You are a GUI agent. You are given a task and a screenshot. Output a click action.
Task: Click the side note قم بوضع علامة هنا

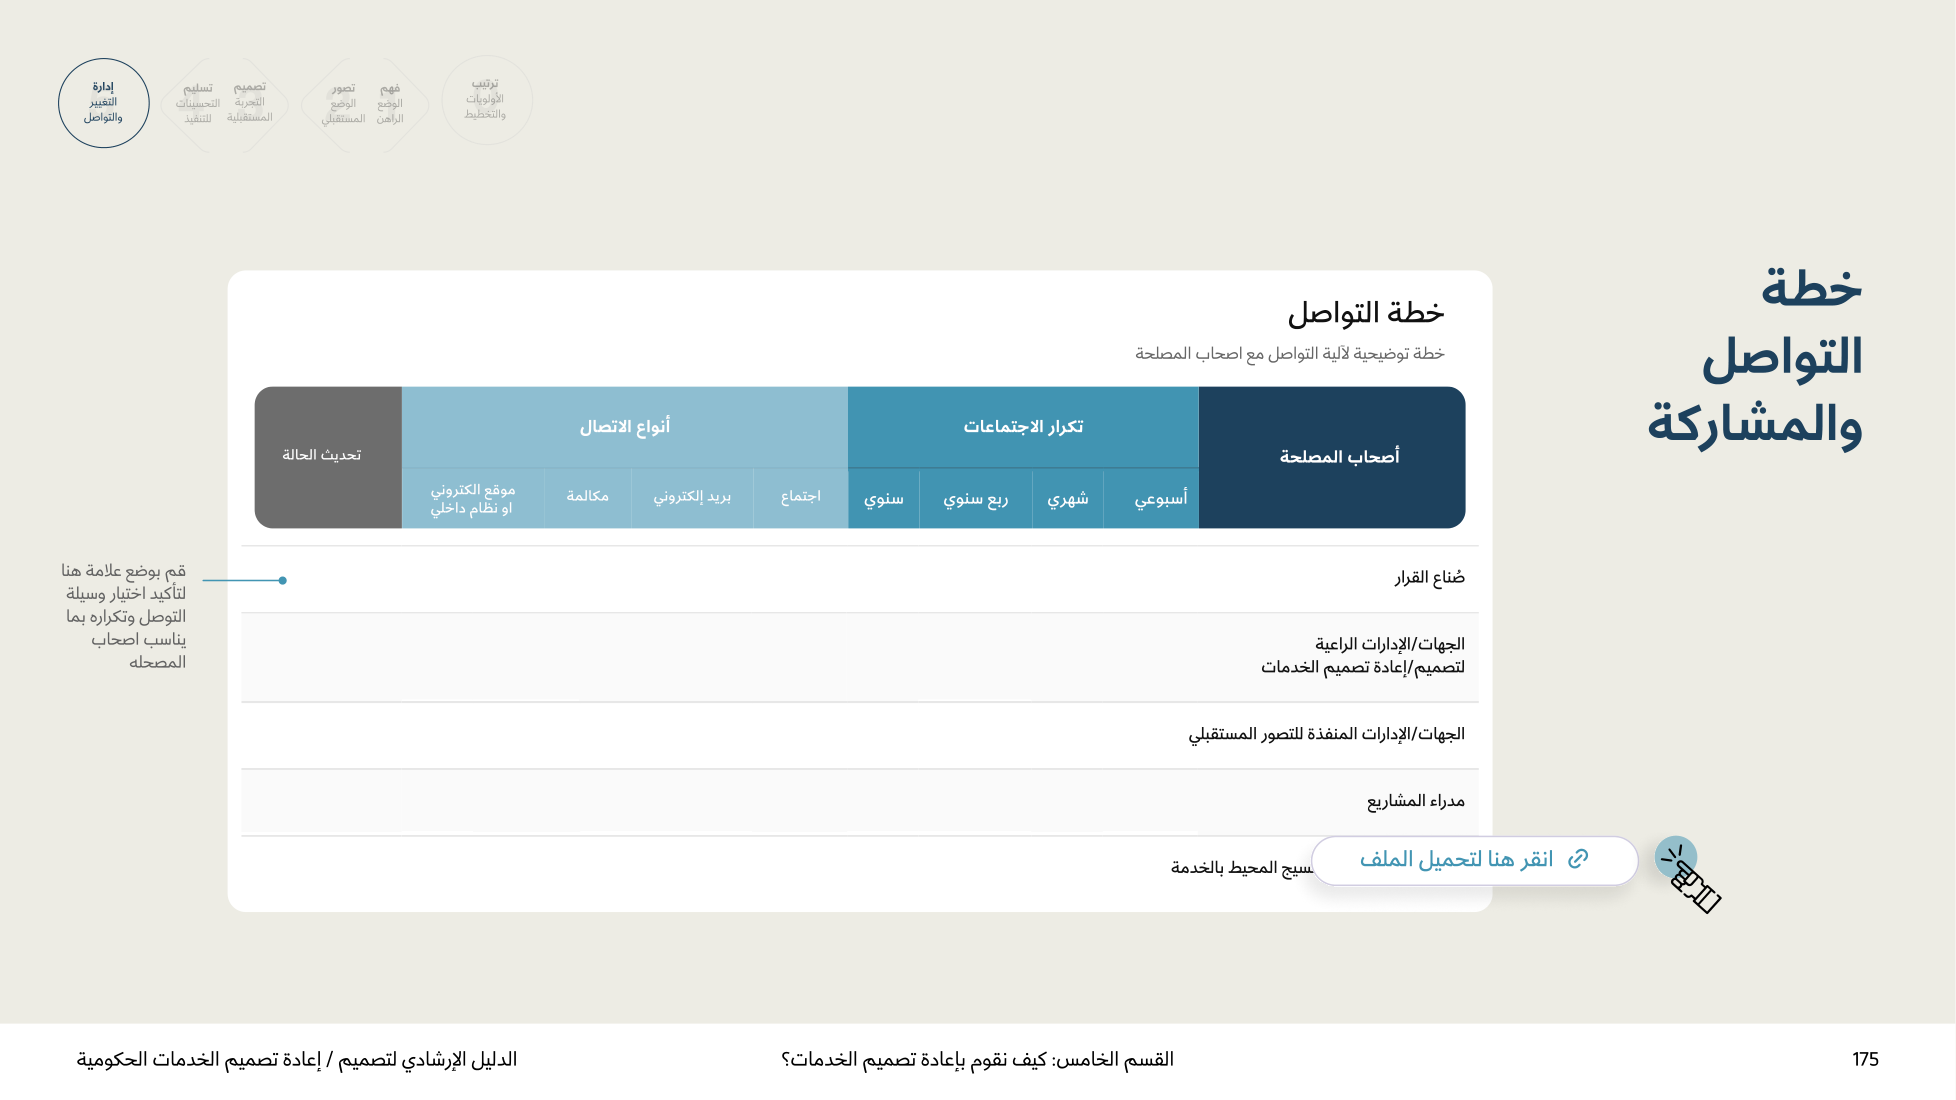124,616
